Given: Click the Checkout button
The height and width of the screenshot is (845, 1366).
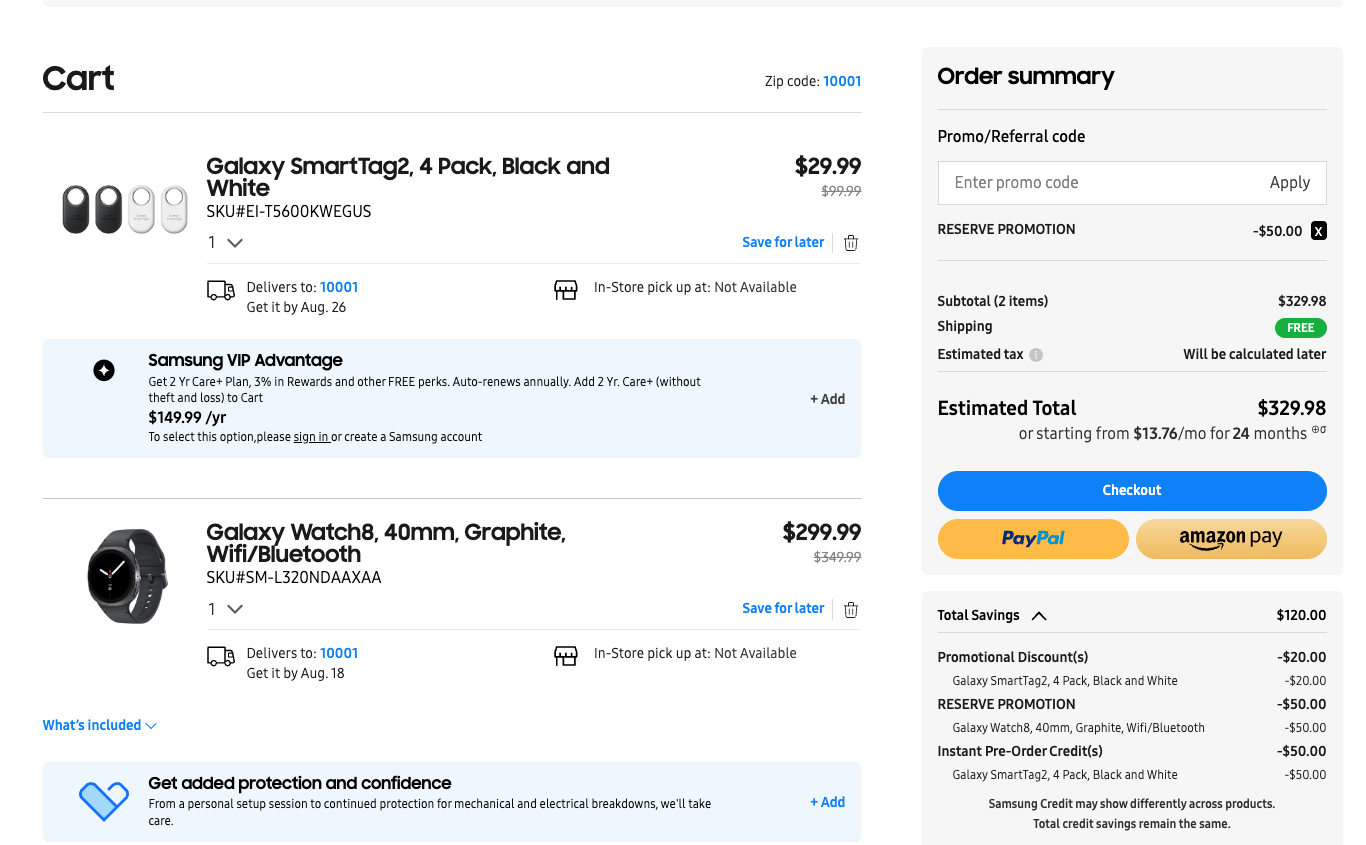Looking at the screenshot, I should pyautogui.click(x=1131, y=490).
